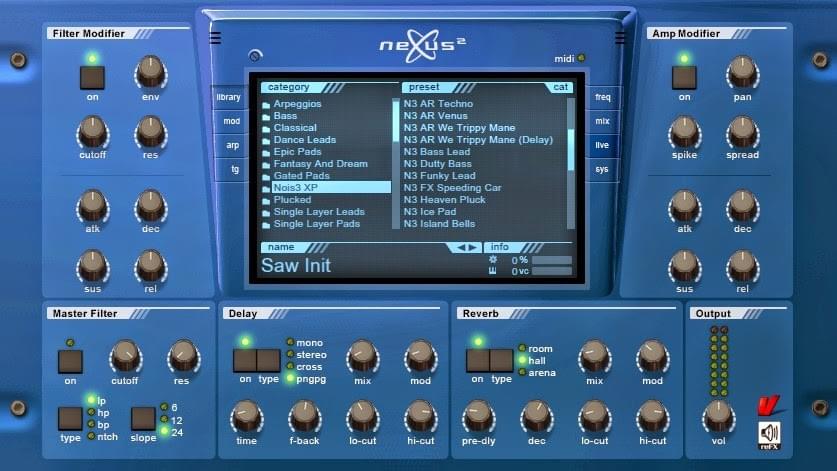
Task: Open the mod tab
Action: [x=231, y=121]
